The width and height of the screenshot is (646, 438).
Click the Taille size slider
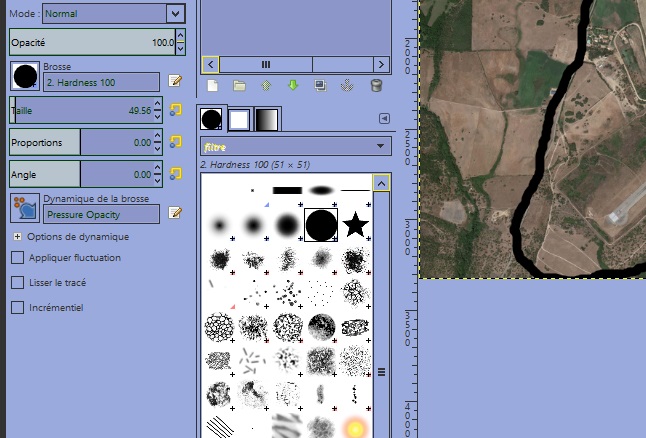click(x=81, y=110)
